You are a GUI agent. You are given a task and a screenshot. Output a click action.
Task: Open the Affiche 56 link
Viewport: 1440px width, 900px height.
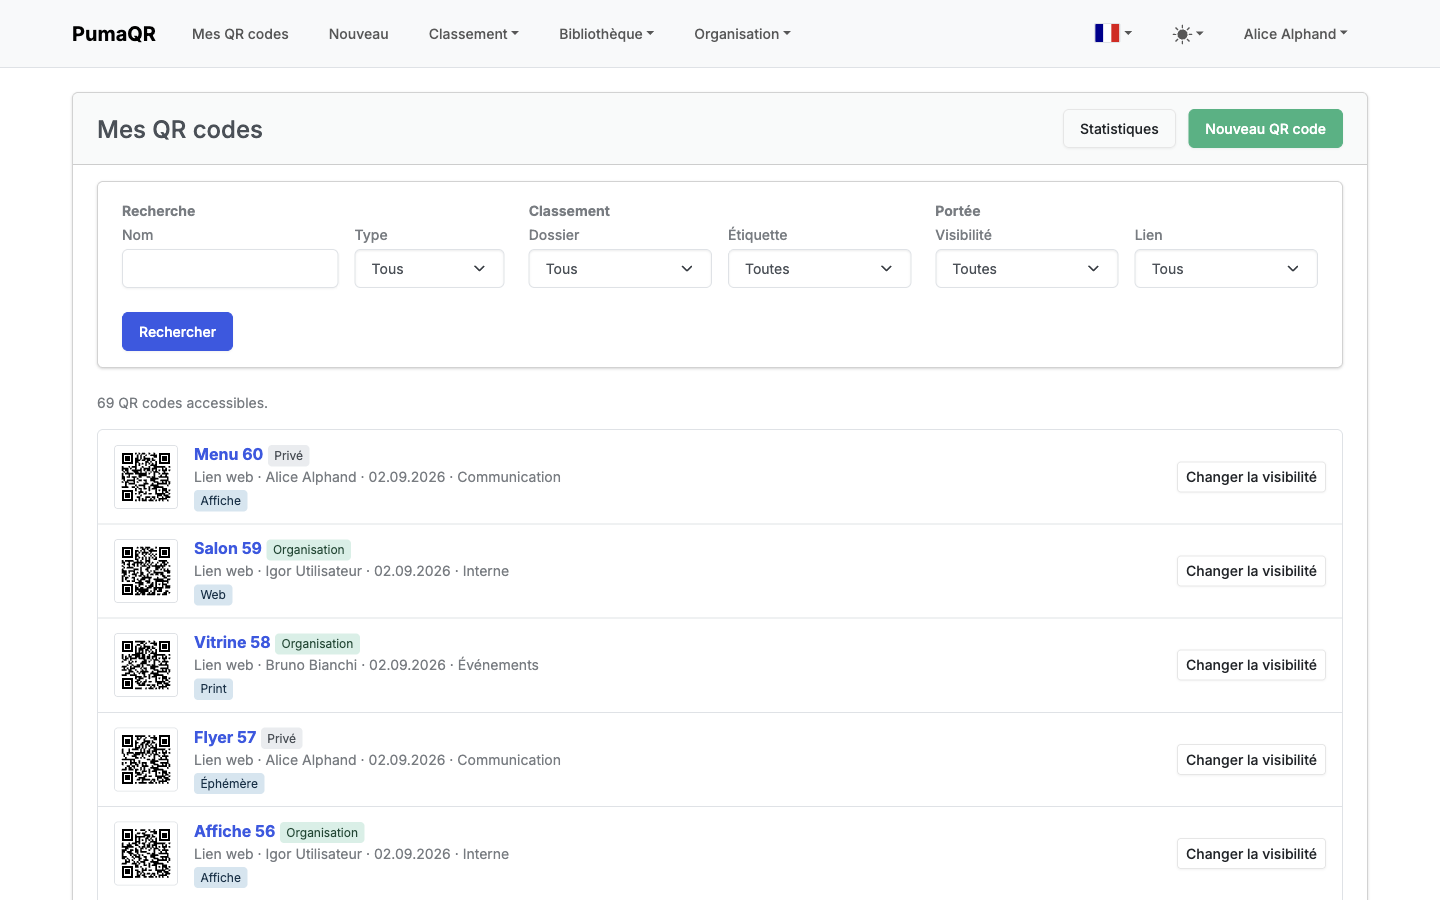(x=234, y=831)
